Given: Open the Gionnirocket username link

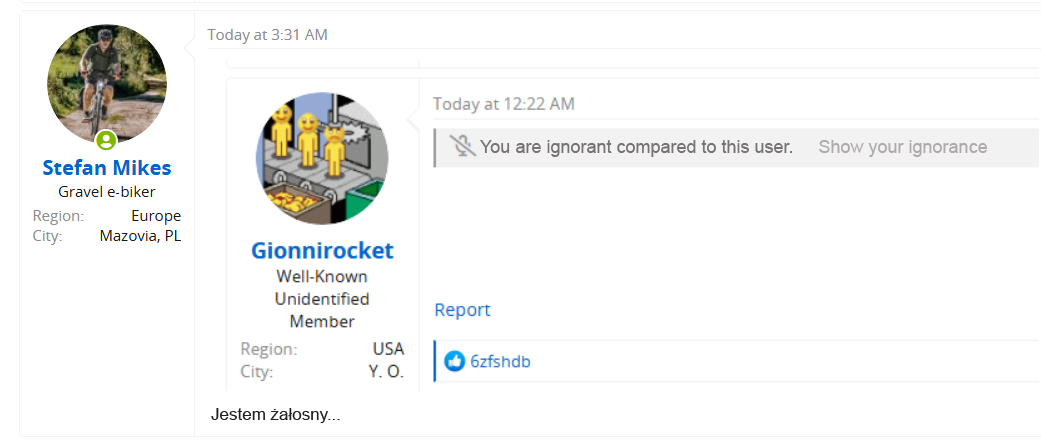Looking at the screenshot, I should [322, 250].
